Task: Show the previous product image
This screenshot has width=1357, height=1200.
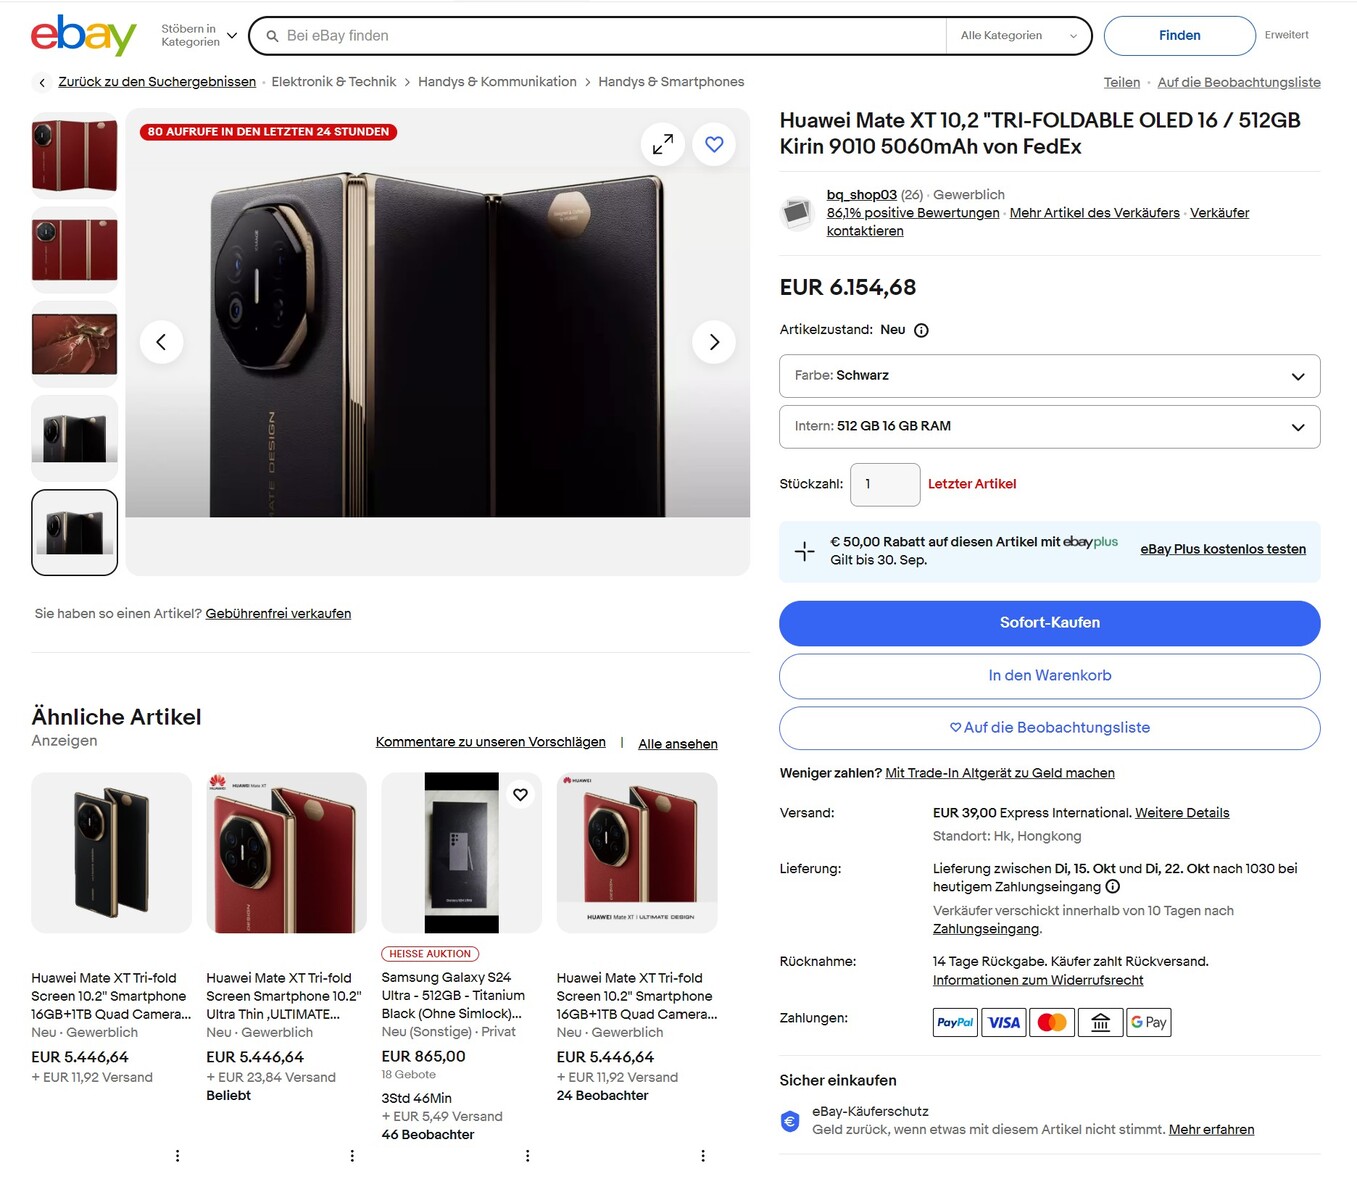Action: tap(161, 343)
